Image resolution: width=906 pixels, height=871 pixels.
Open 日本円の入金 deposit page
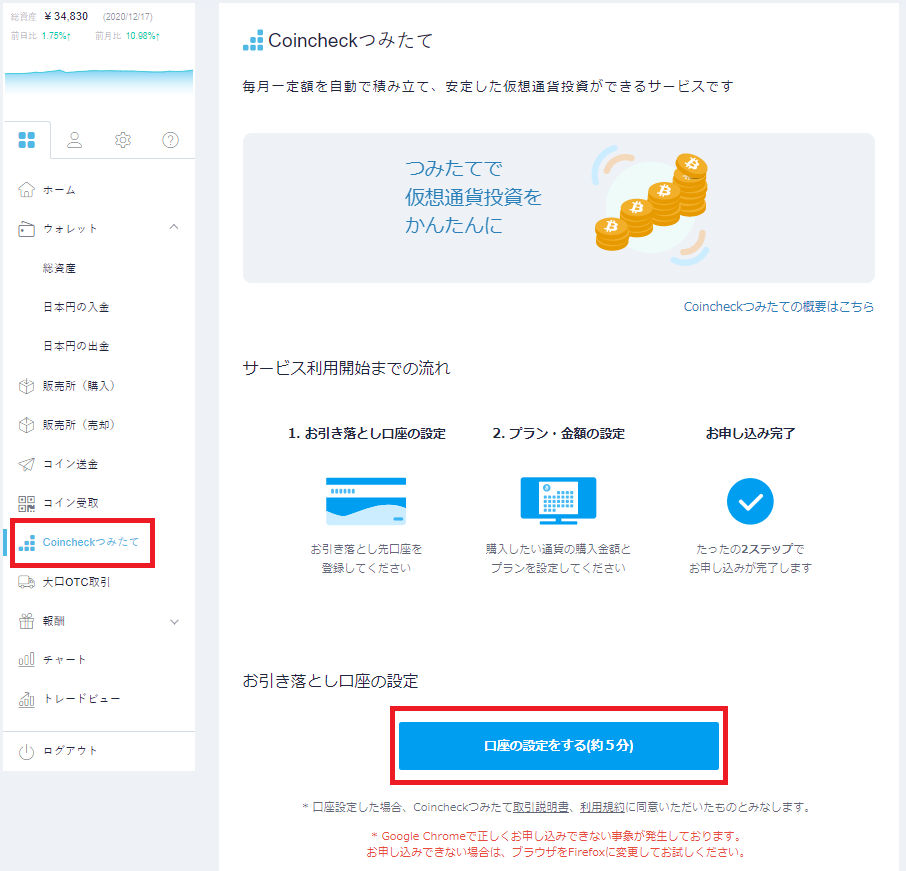click(x=76, y=307)
